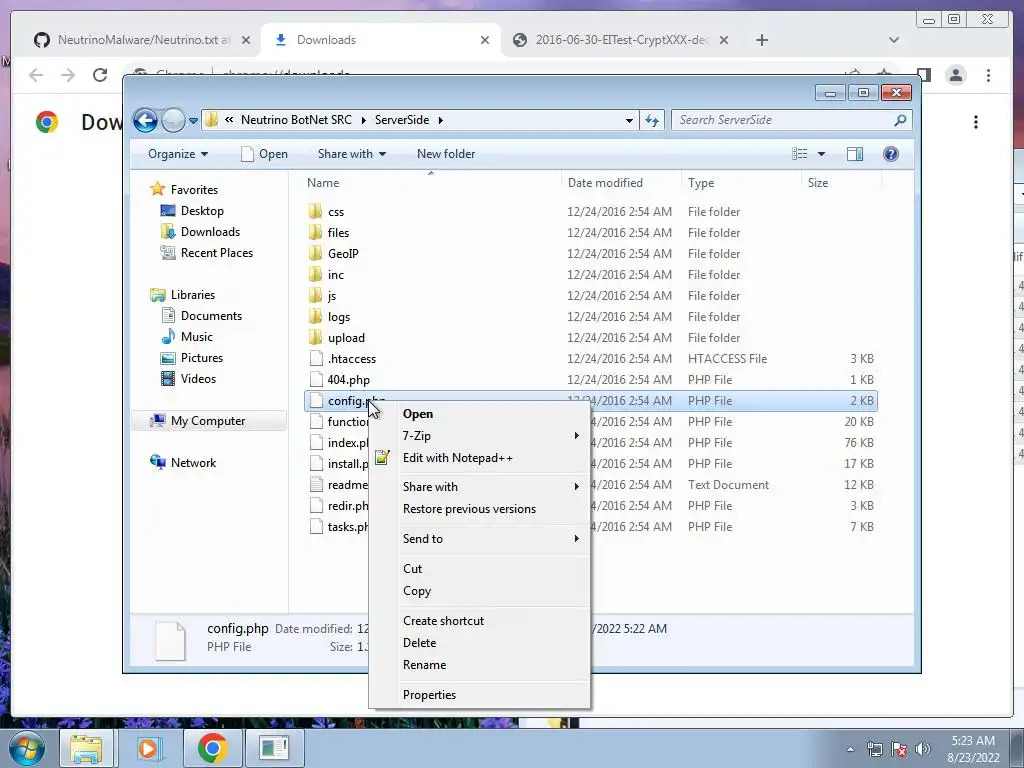Screen dimensions: 1024x768
Task: Click the Explorer Help icon
Action: pos(890,154)
